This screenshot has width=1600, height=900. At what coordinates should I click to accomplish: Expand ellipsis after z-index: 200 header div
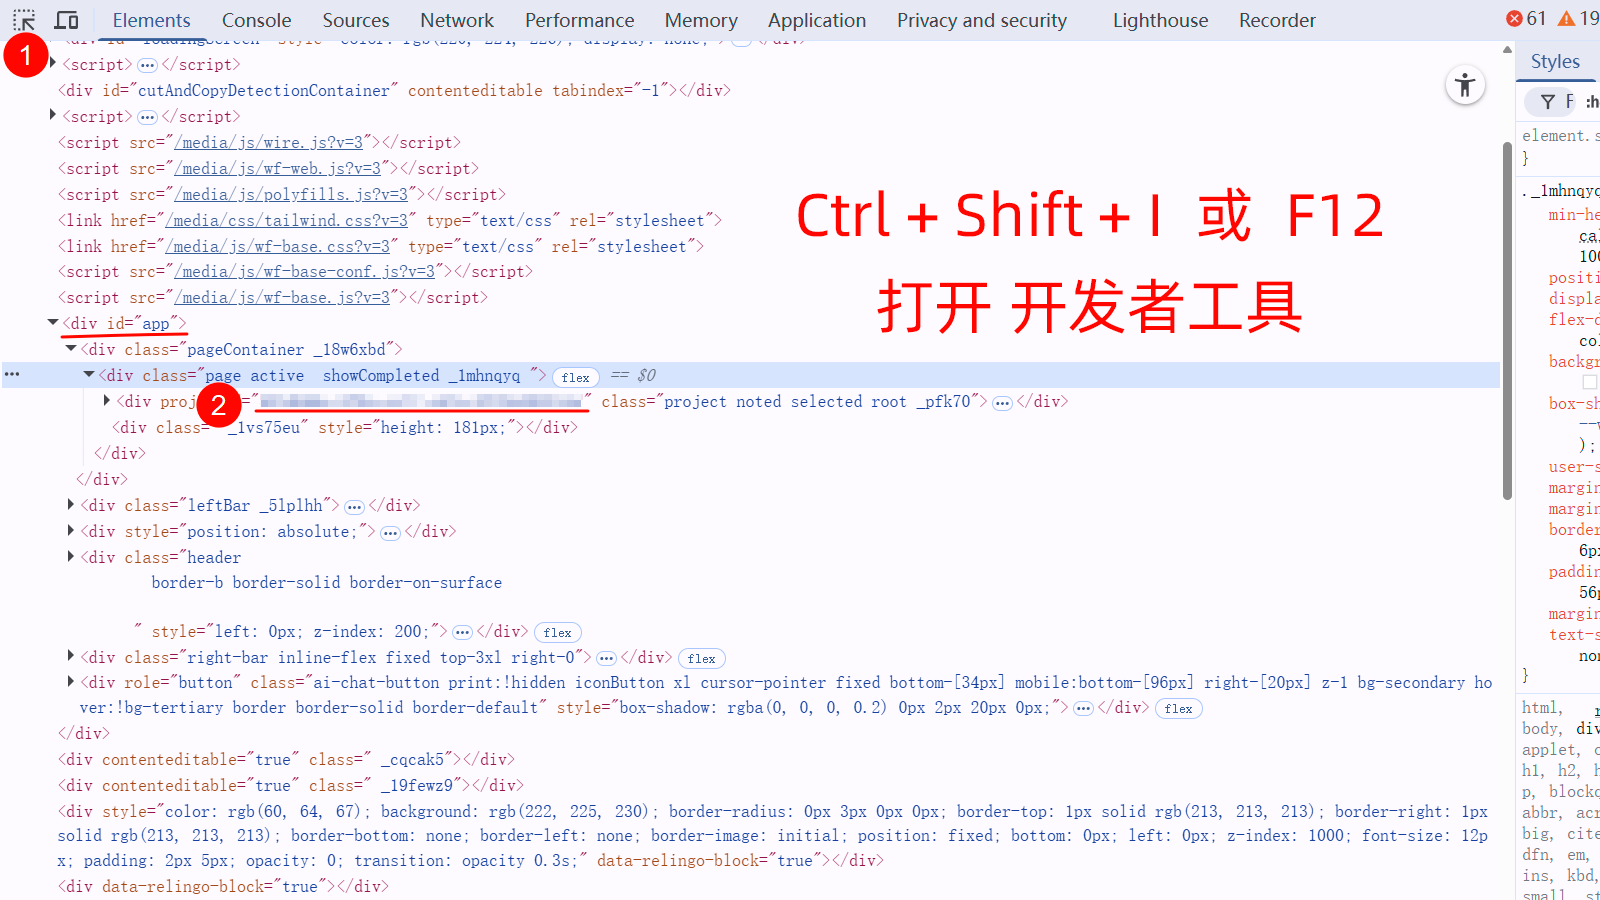point(462,633)
